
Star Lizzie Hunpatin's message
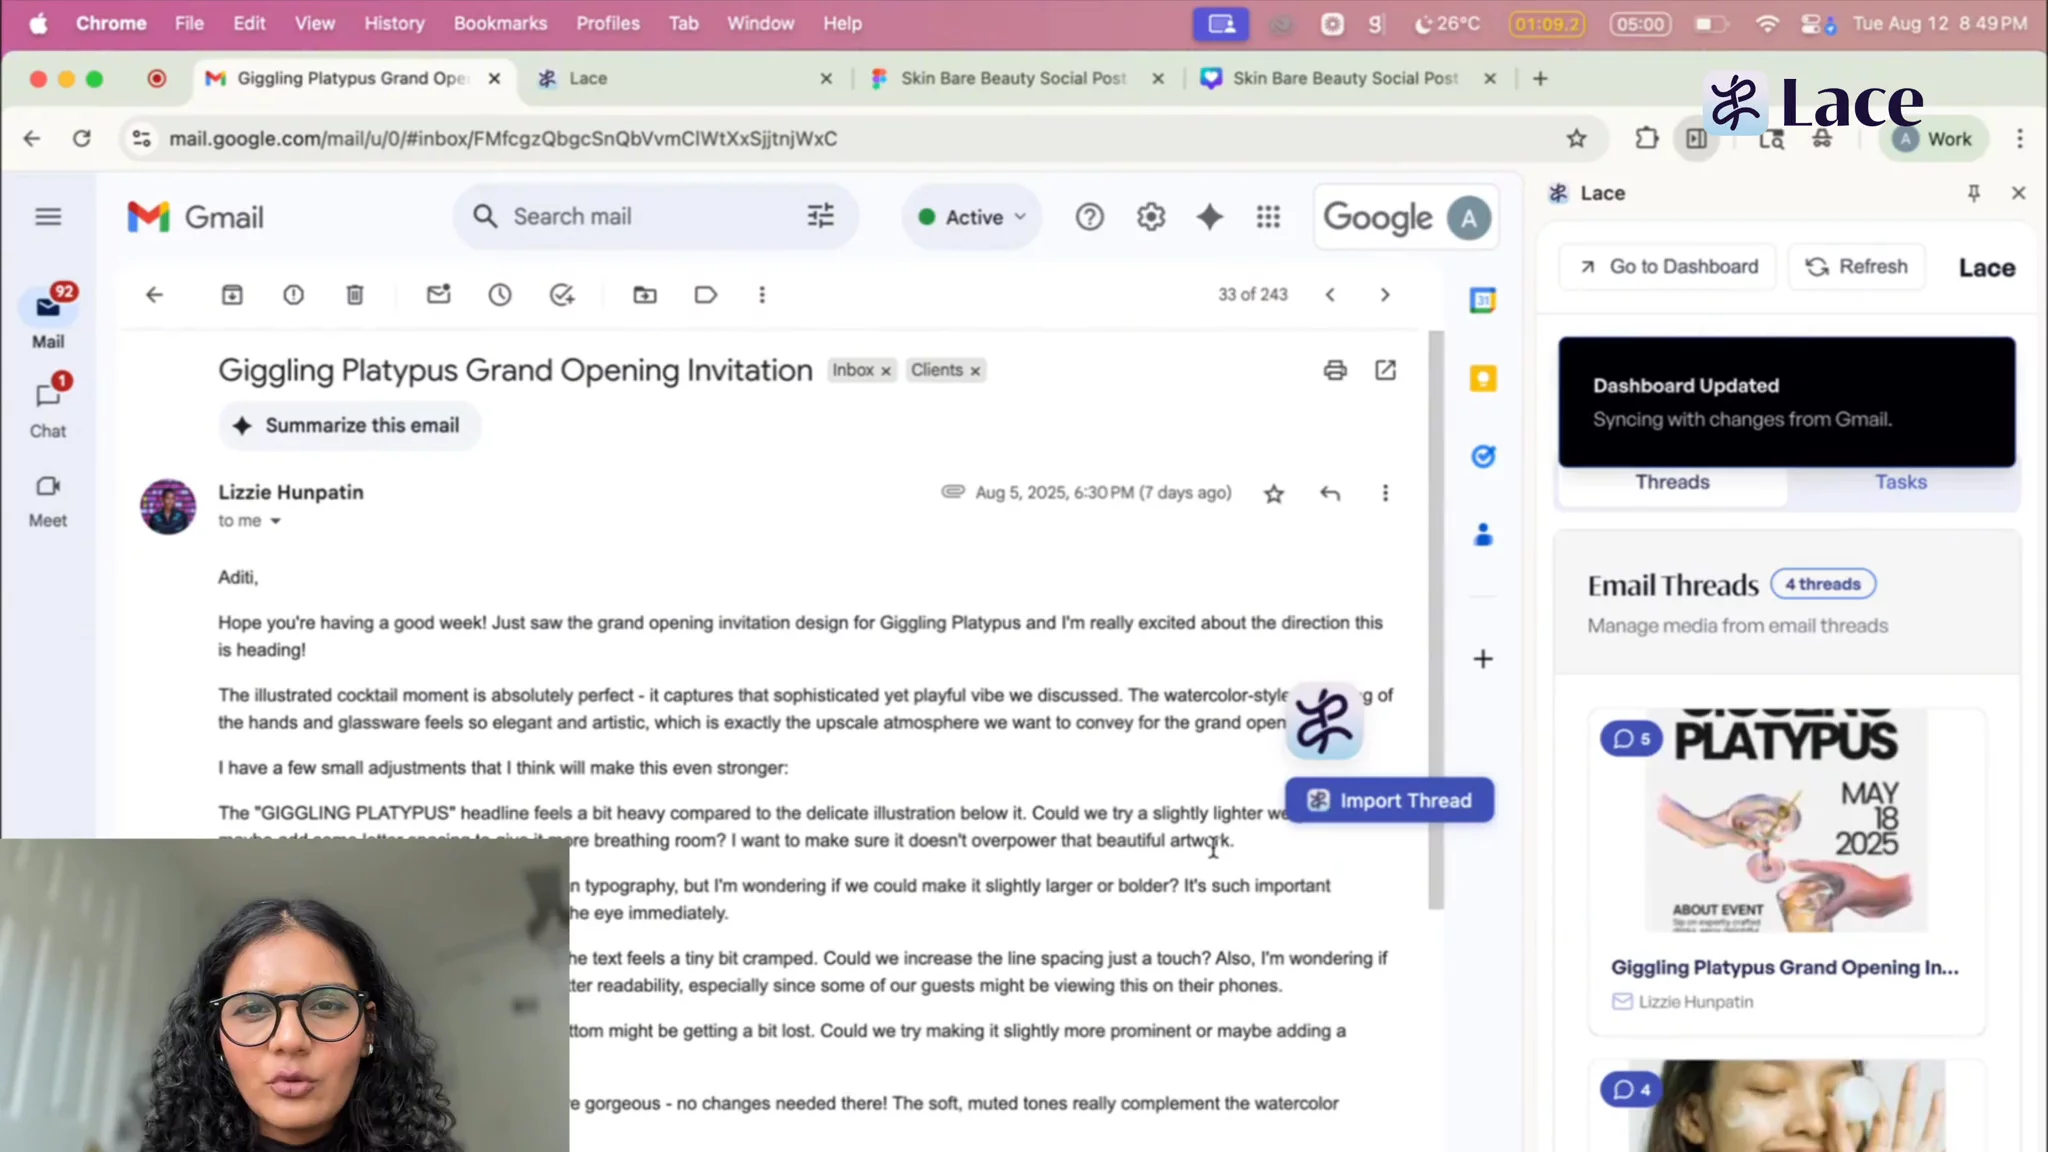1273,494
